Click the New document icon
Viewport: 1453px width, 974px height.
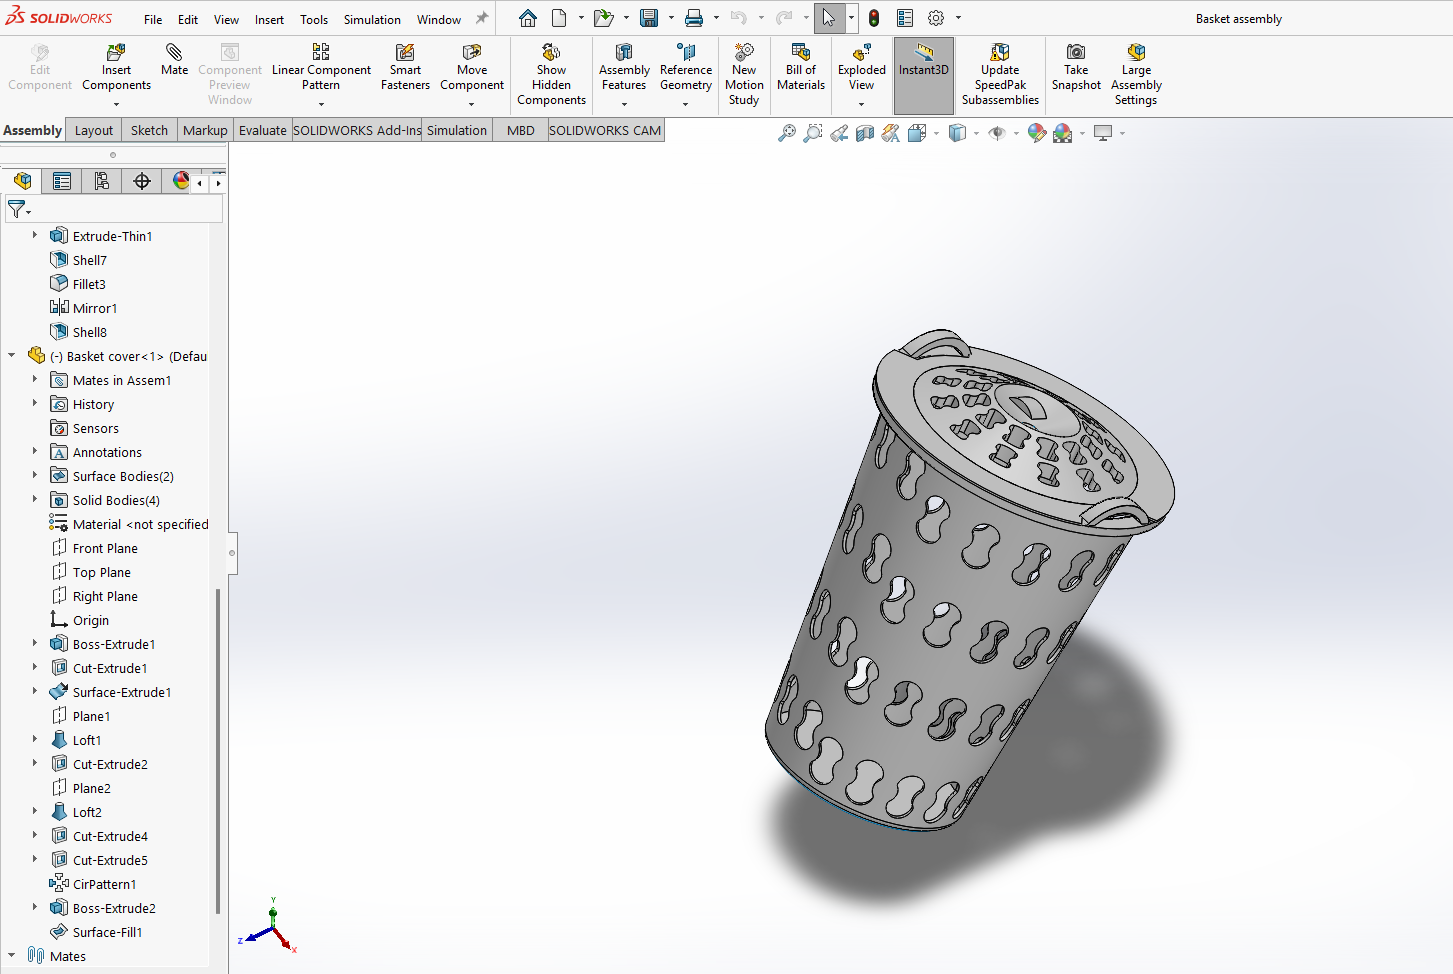pyautogui.click(x=559, y=18)
